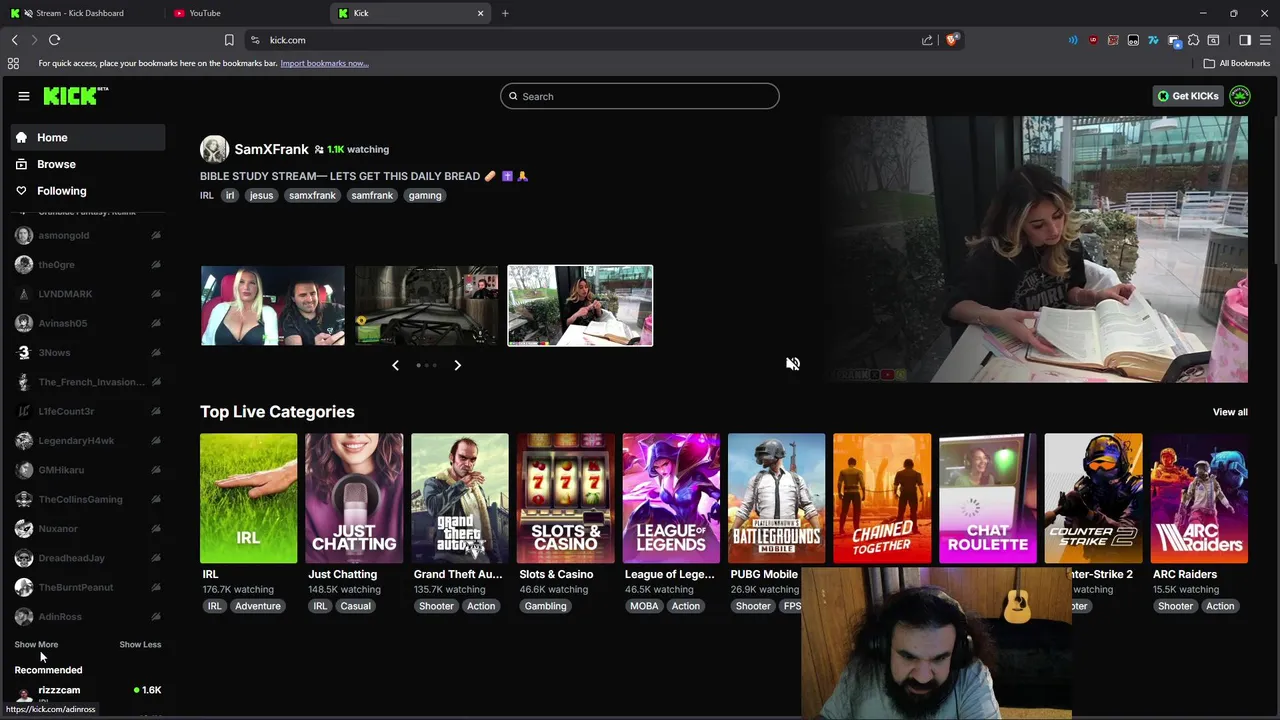Click Import bookmarks now link
The height and width of the screenshot is (720, 1280).
(324, 63)
